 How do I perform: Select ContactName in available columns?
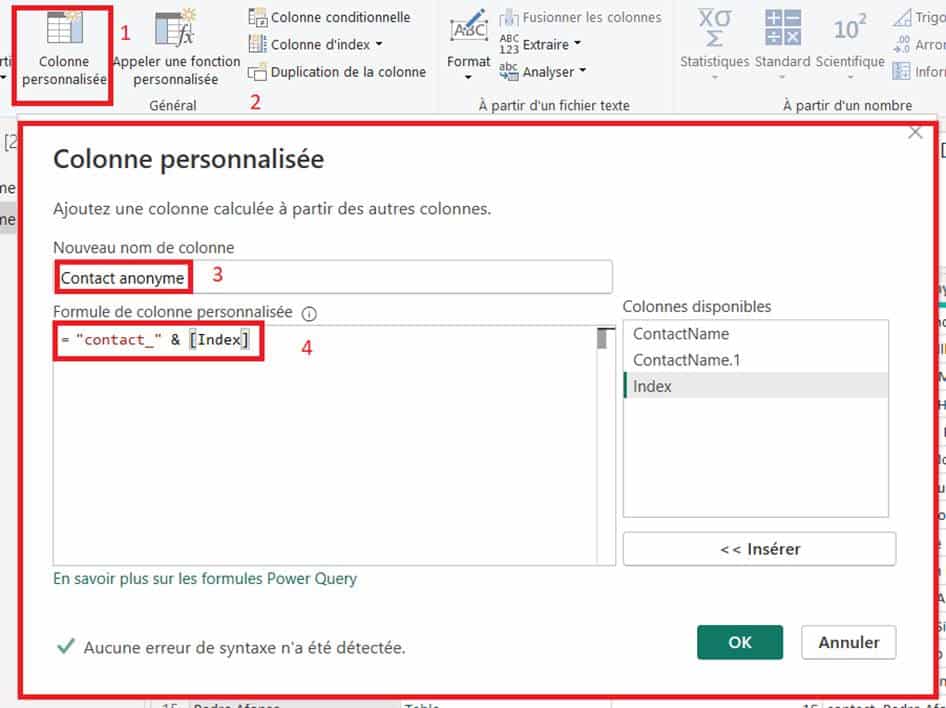pos(681,334)
